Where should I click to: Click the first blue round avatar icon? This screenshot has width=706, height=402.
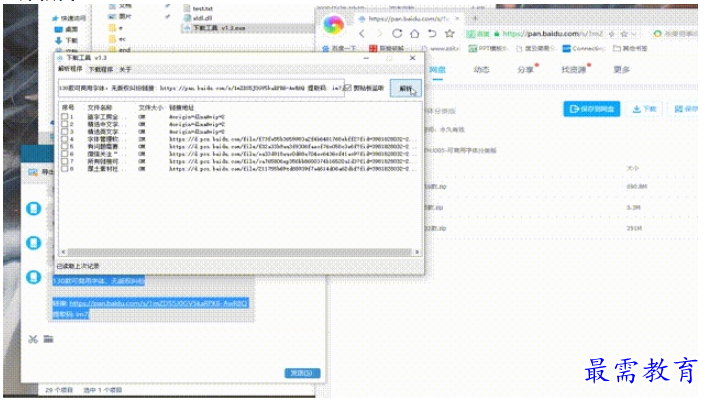click(34, 209)
